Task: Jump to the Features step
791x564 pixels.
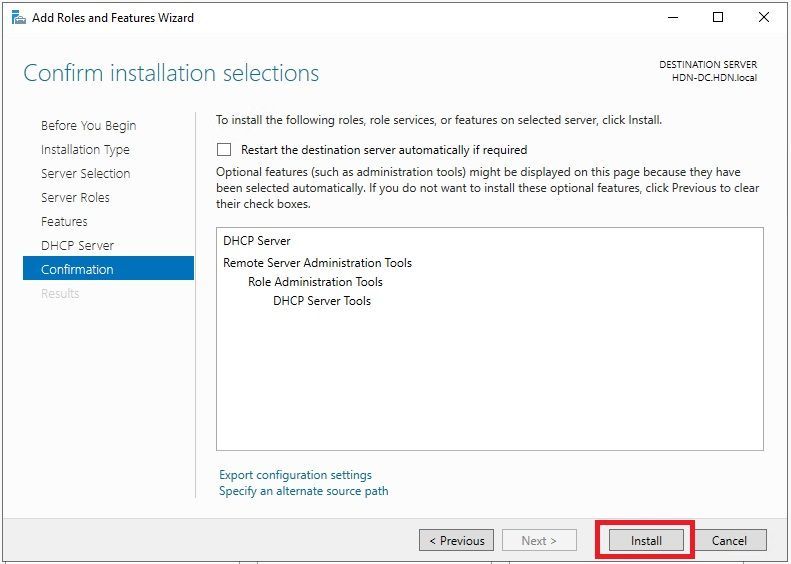Action: [x=64, y=221]
